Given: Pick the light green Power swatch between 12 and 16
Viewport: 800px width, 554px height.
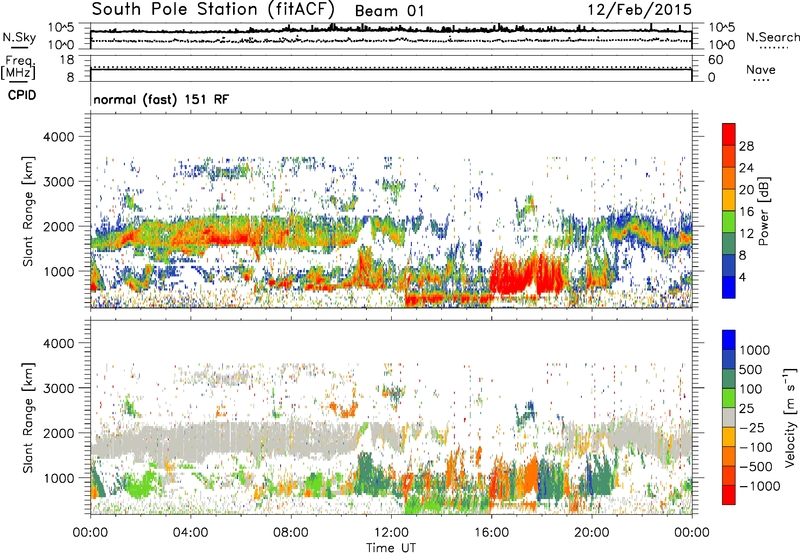Looking at the screenshot, I should (x=729, y=222).
